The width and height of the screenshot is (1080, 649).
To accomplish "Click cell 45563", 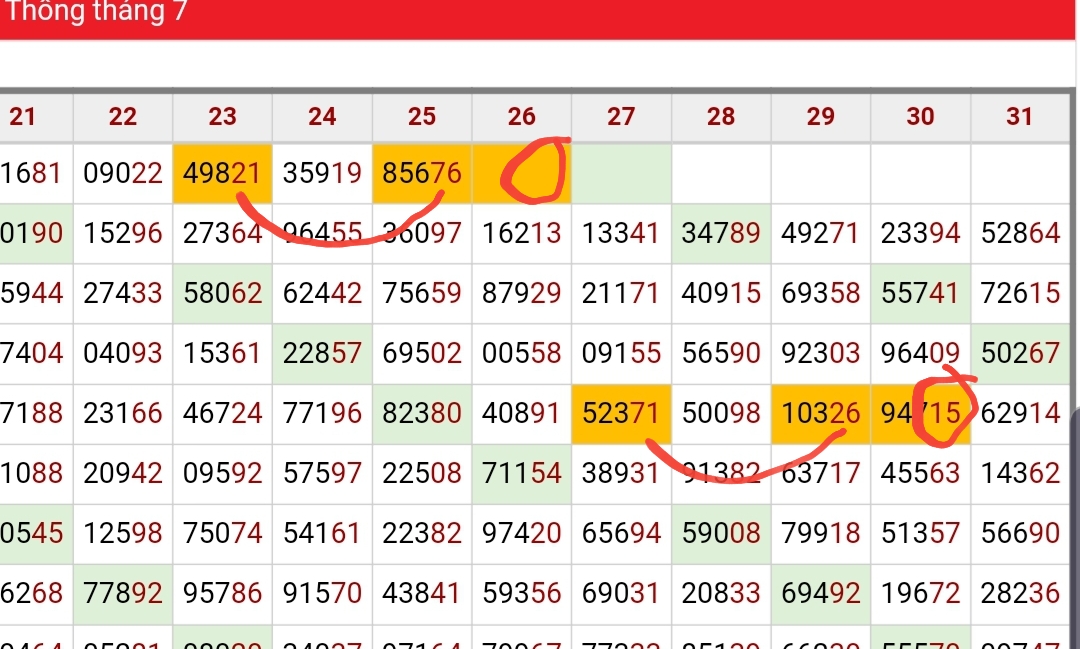I will point(920,473).
